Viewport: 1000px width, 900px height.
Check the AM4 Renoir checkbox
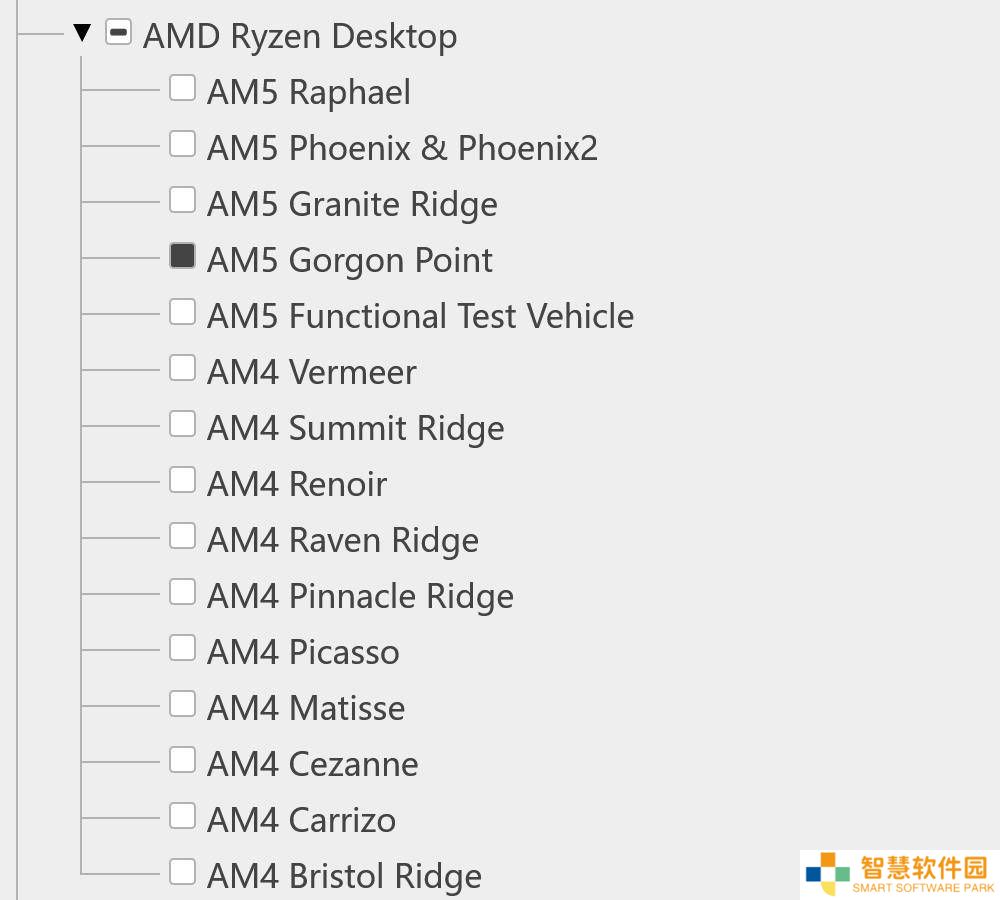[182, 480]
